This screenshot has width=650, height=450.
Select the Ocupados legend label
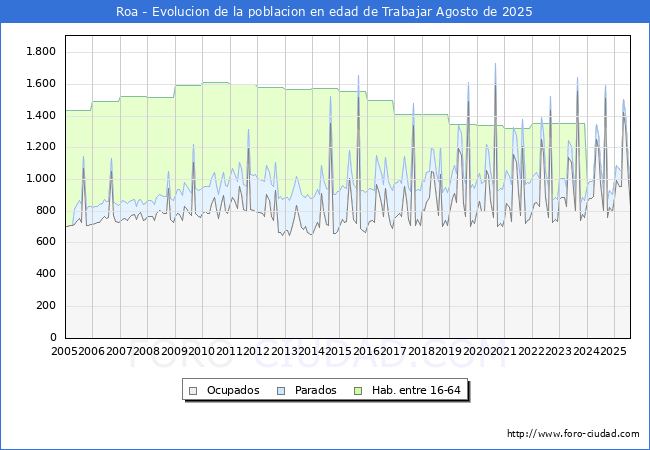(233, 390)
